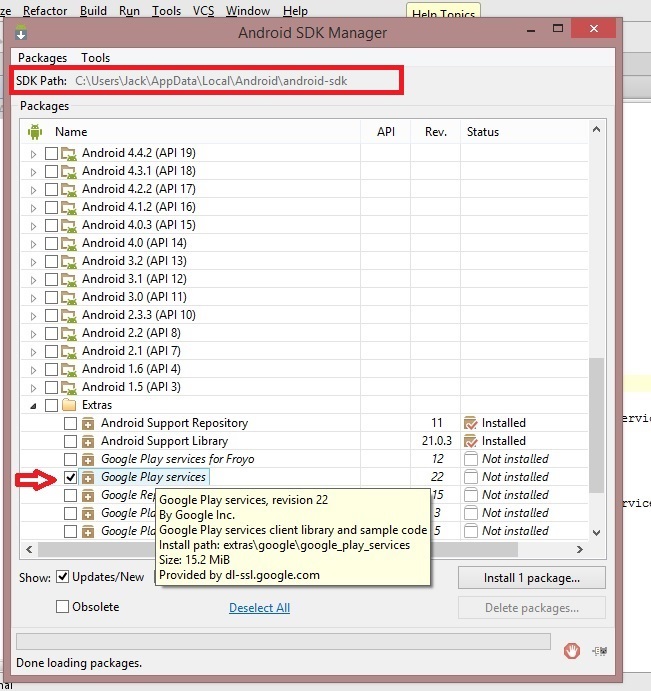Click the Deselect All link
This screenshot has height=691, width=651.
(x=260, y=608)
